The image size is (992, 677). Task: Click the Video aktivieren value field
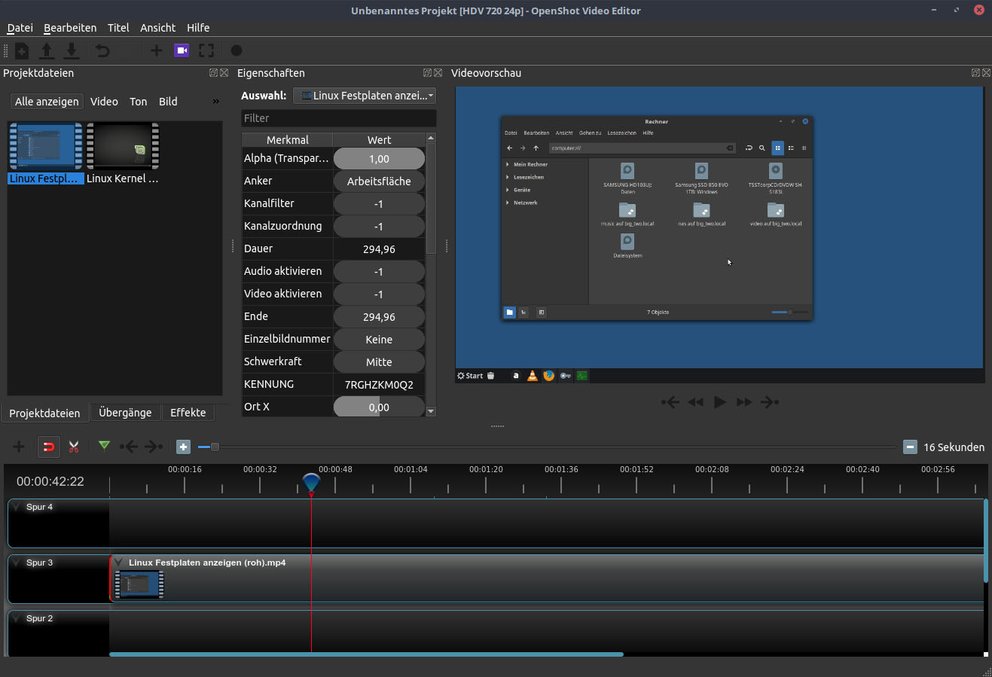[x=379, y=295]
